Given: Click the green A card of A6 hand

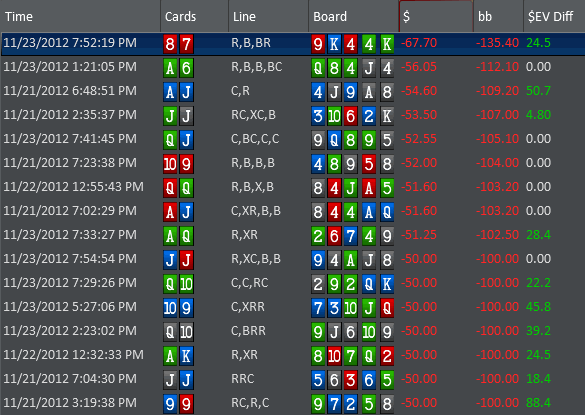Looking at the screenshot, I should coord(170,68).
